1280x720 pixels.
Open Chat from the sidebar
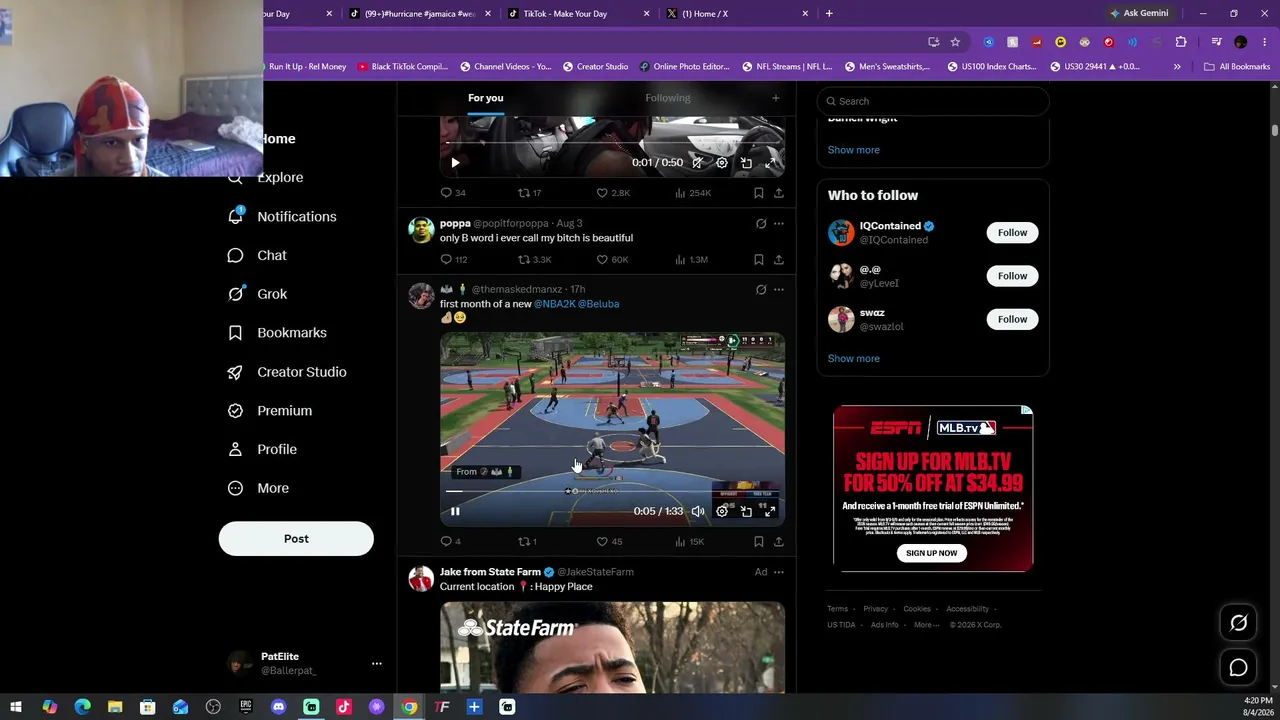(258, 255)
